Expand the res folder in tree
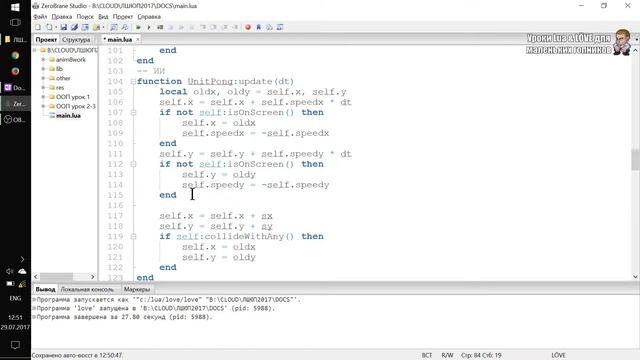 click(43, 88)
